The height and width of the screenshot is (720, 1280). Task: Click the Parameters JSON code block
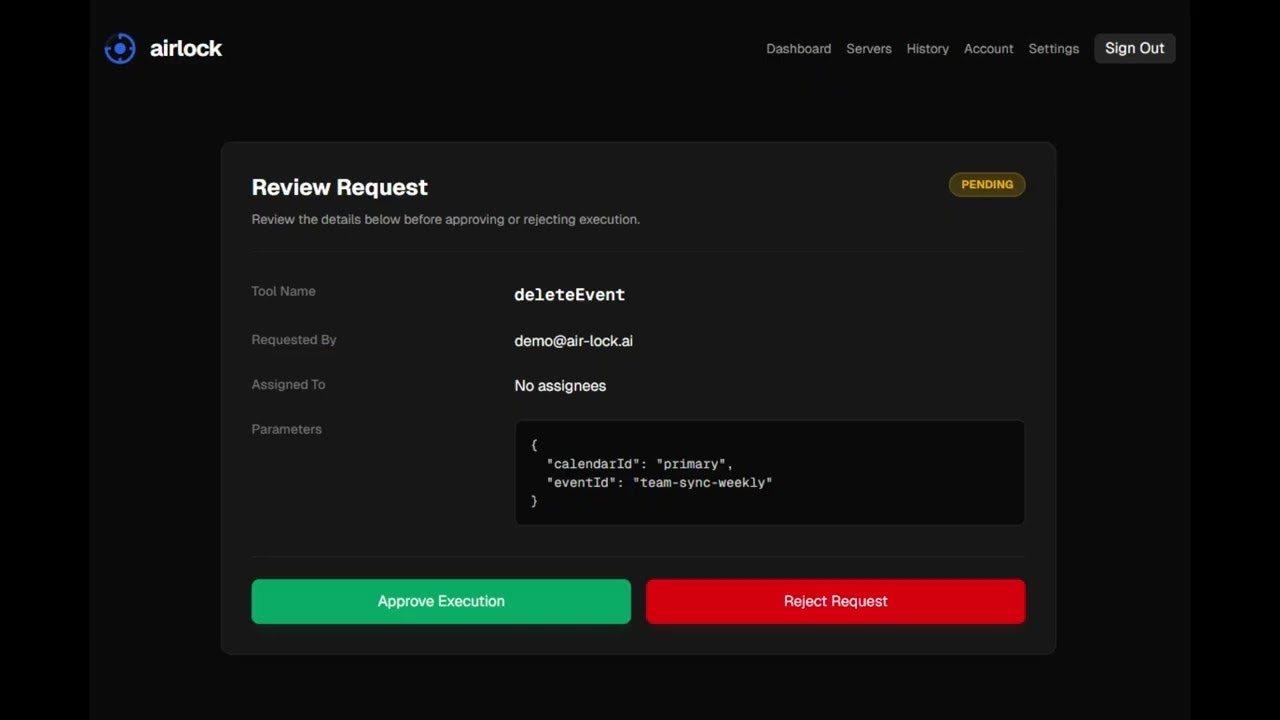(770, 472)
